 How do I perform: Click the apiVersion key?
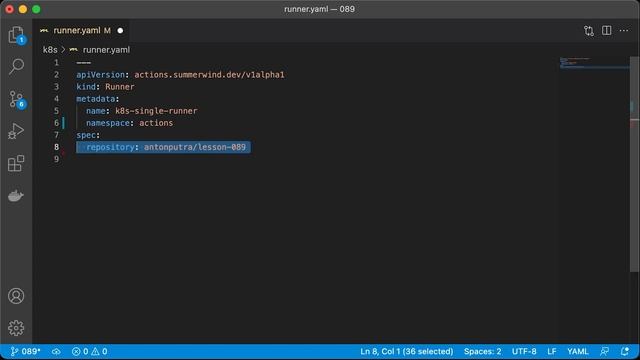coord(100,75)
